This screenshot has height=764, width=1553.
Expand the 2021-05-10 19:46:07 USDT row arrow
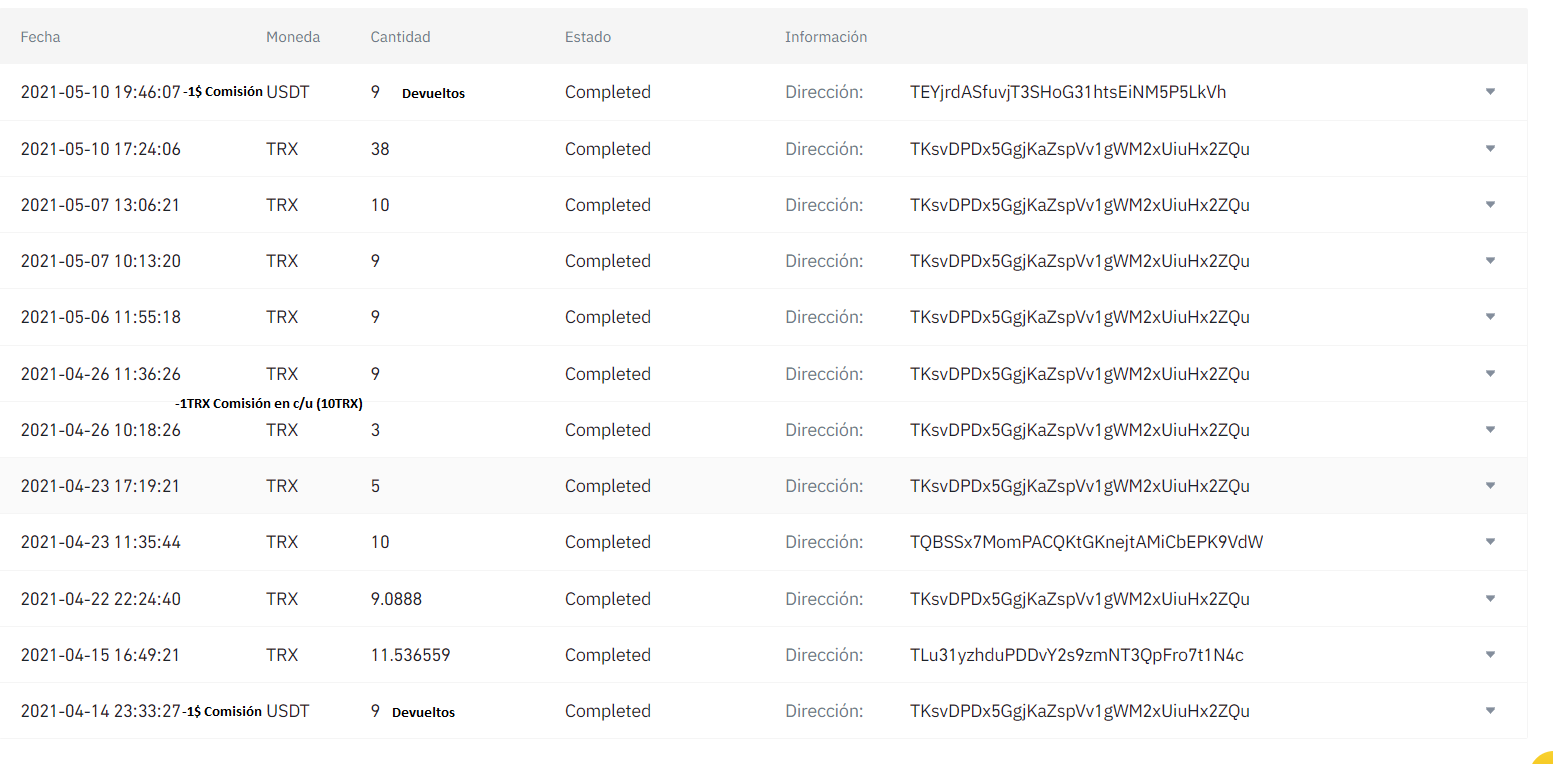tap(1490, 92)
